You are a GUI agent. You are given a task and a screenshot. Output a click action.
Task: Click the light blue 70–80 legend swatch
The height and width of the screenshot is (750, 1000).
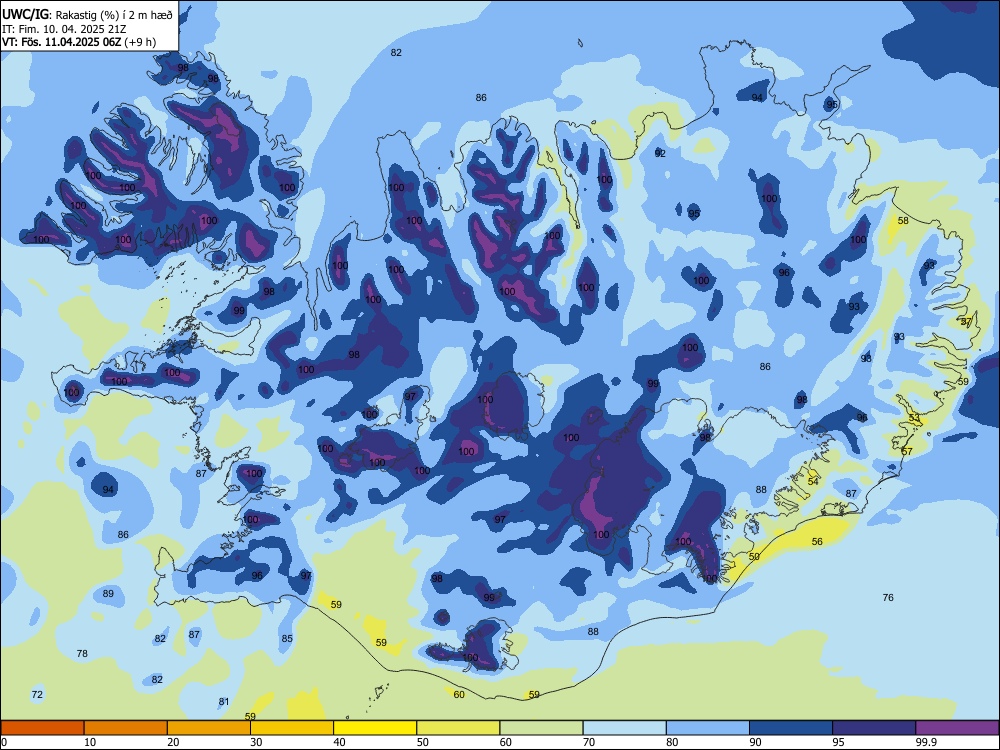(x=624, y=728)
